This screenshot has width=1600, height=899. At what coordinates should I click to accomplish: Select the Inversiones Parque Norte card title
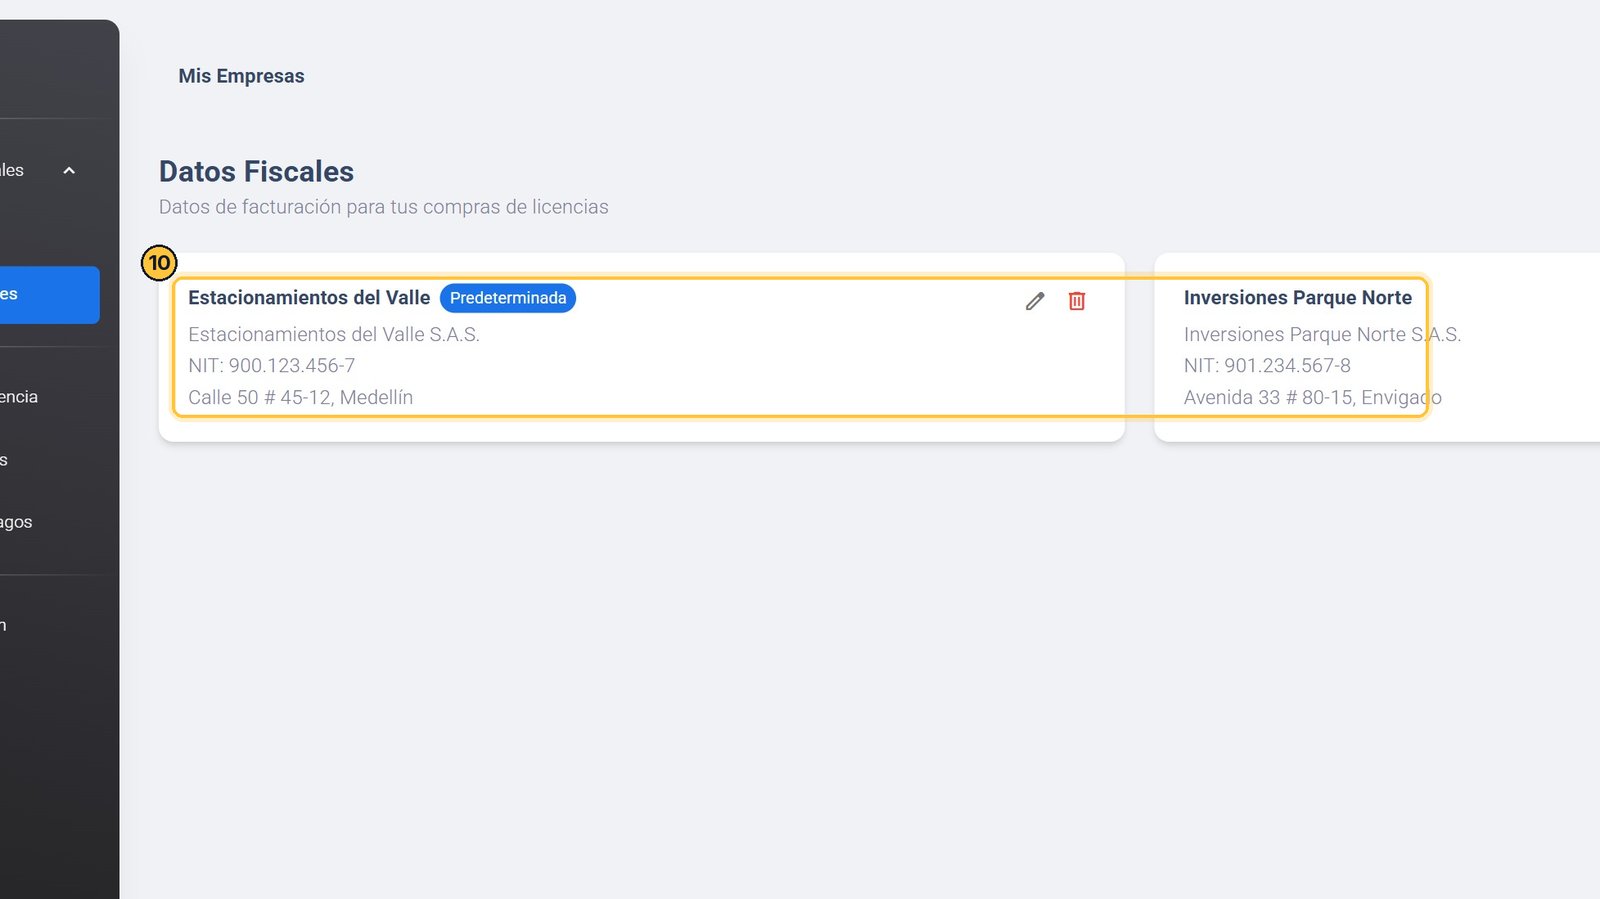pos(1298,298)
